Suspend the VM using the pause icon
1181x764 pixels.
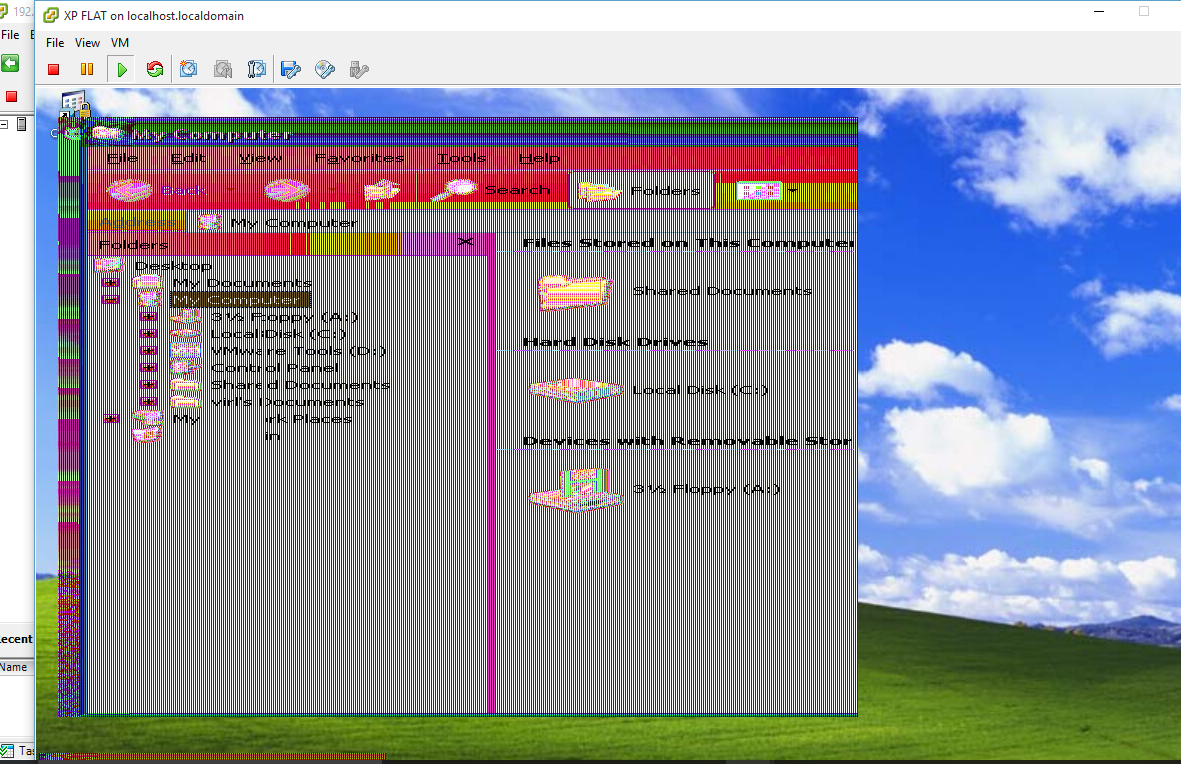tap(87, 70)
